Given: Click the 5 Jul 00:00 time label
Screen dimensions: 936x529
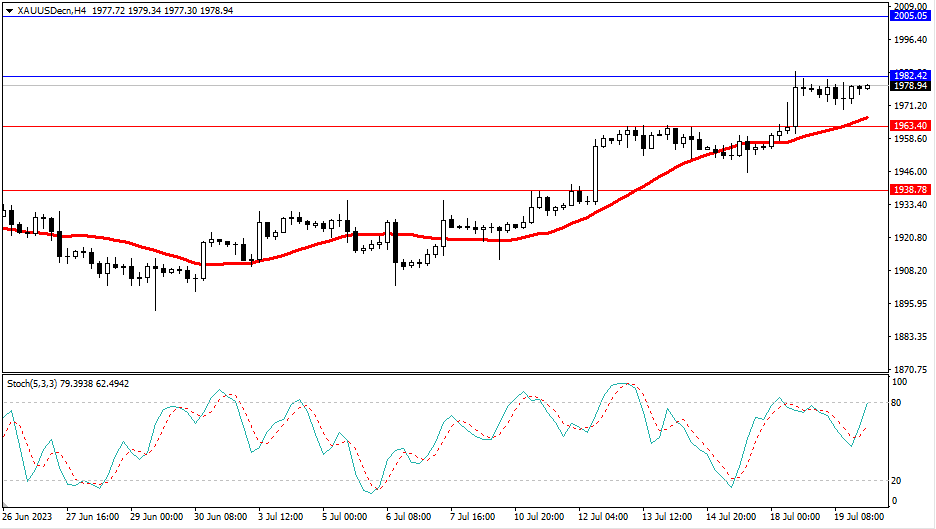Looking at the screenshot, I should (345, 518).
